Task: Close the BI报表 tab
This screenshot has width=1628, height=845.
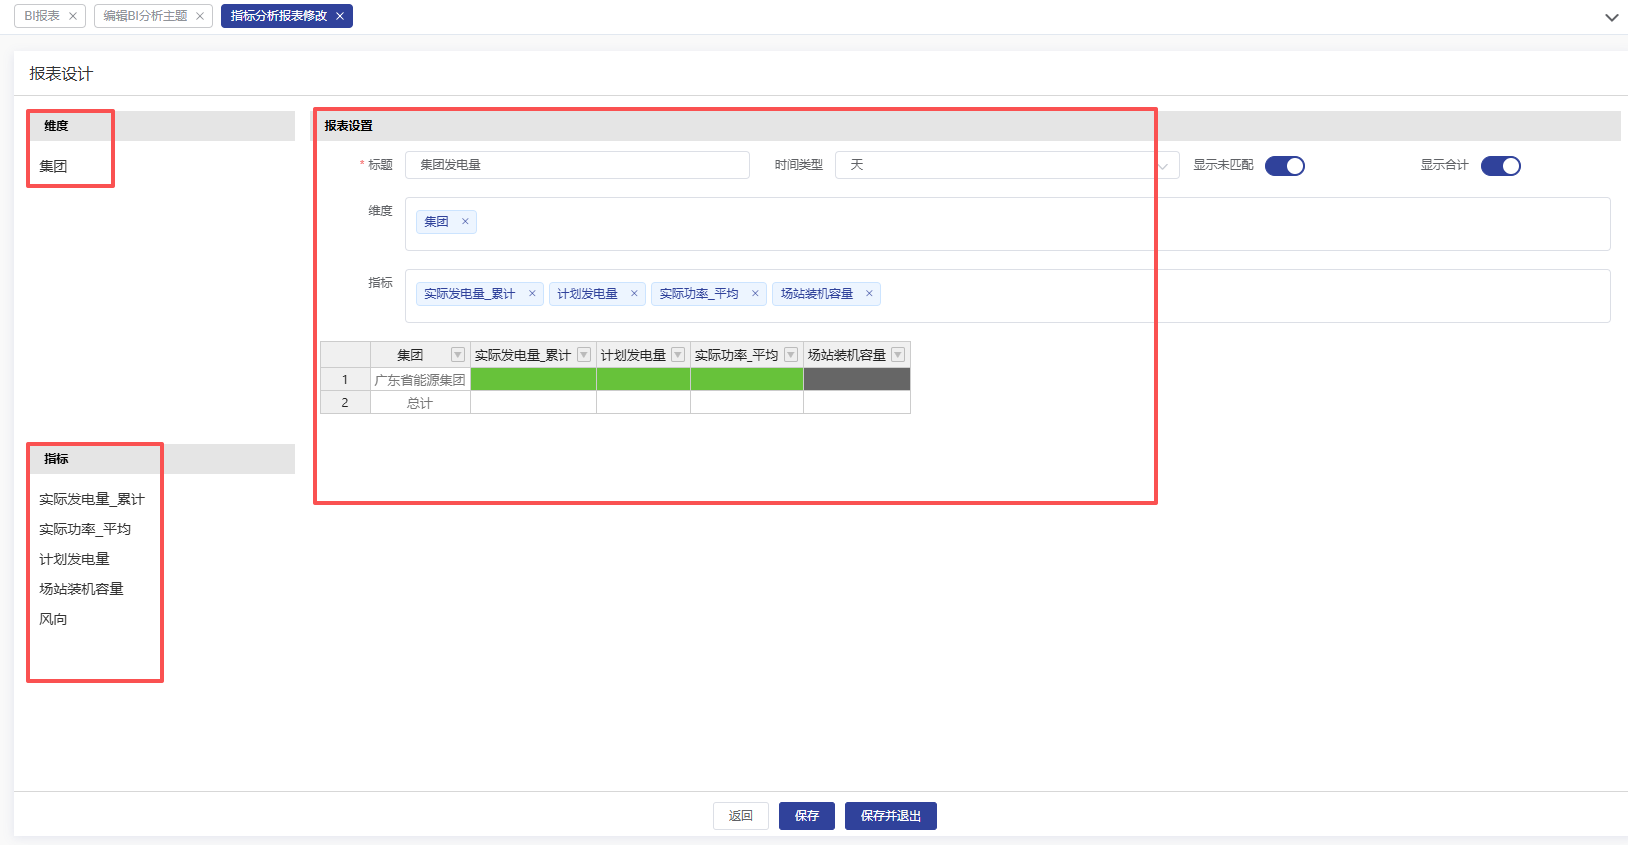Action: [73, 16]
